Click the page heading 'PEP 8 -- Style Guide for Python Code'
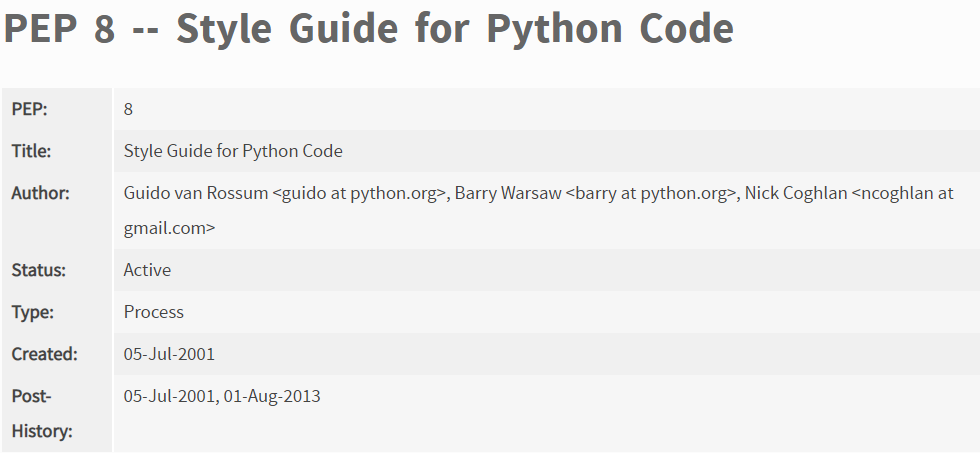980x453 pixels. [369, 28]
